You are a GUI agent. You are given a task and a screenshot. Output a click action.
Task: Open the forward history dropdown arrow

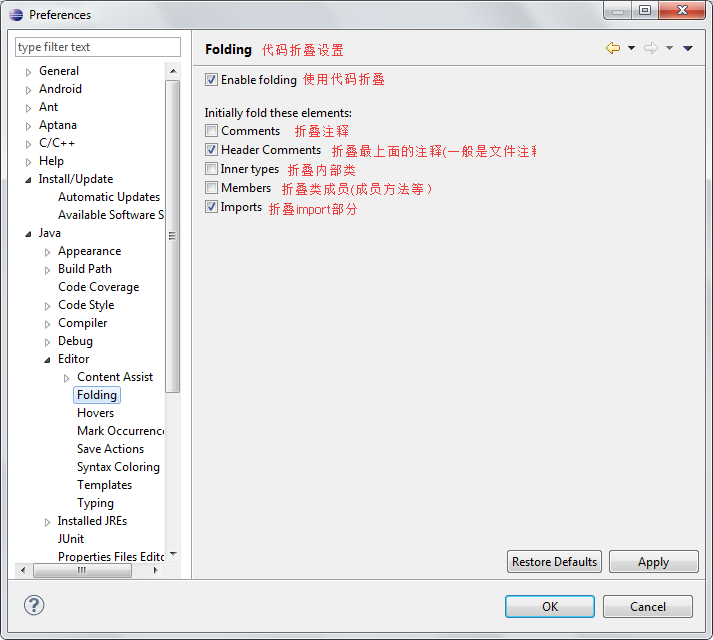[669, 48]
